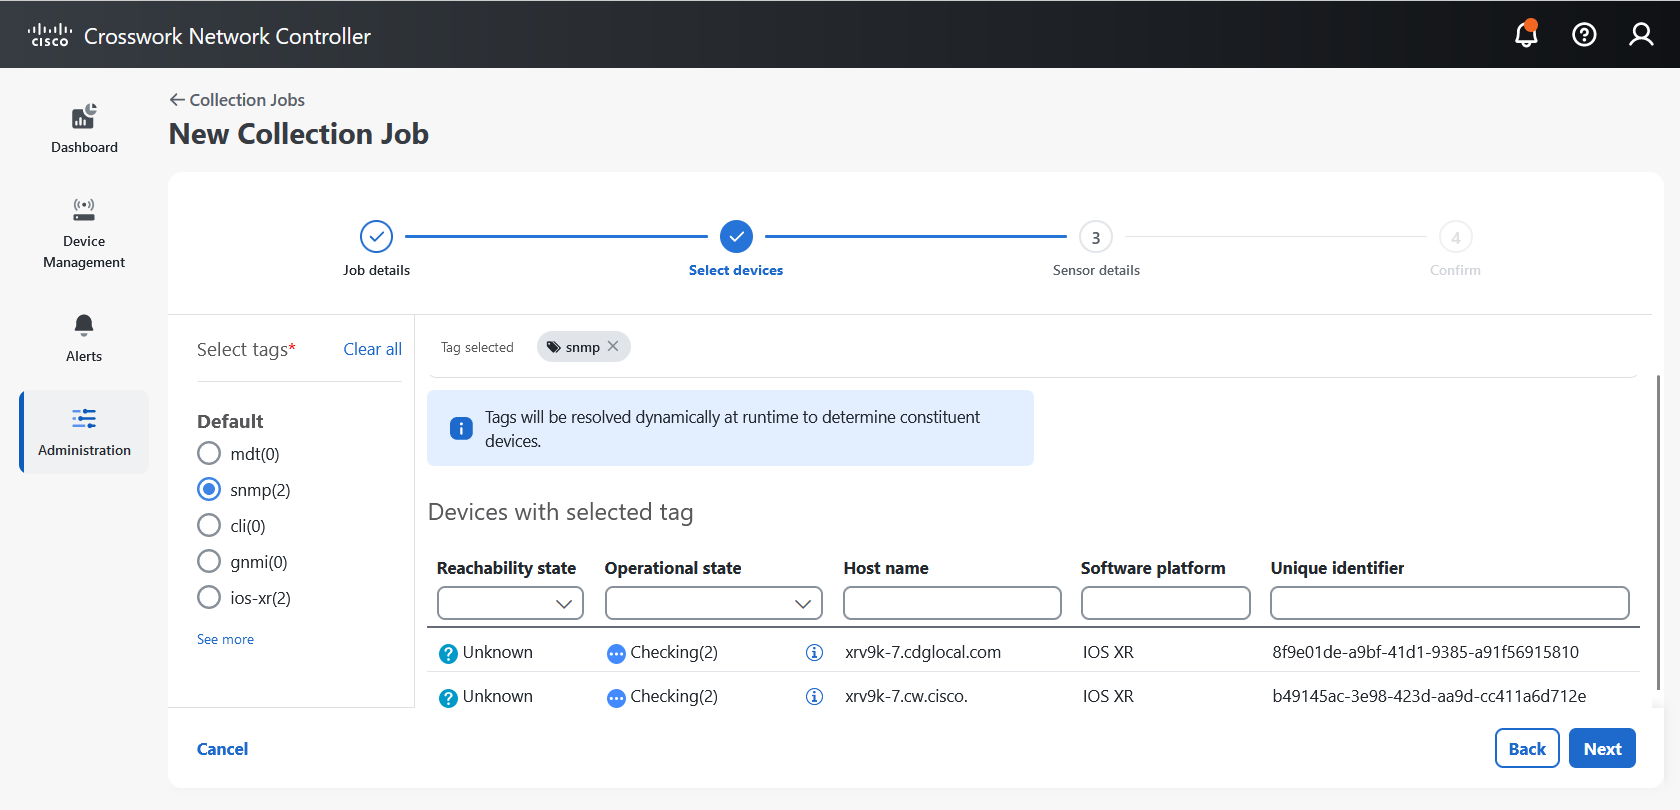
Task: Click See more tags link
Action: 225,639
